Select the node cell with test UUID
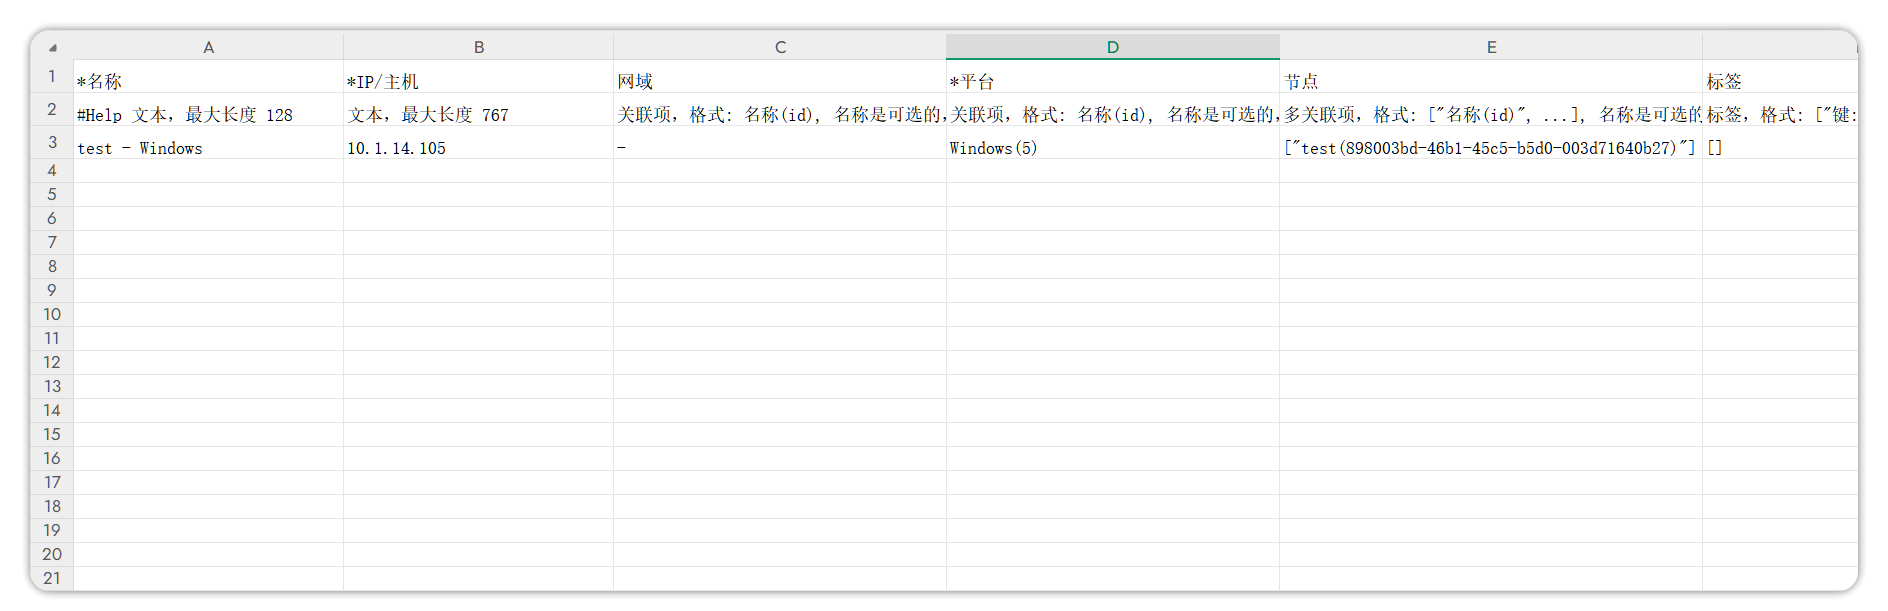1888x611 pixels. coord(1490,148)
